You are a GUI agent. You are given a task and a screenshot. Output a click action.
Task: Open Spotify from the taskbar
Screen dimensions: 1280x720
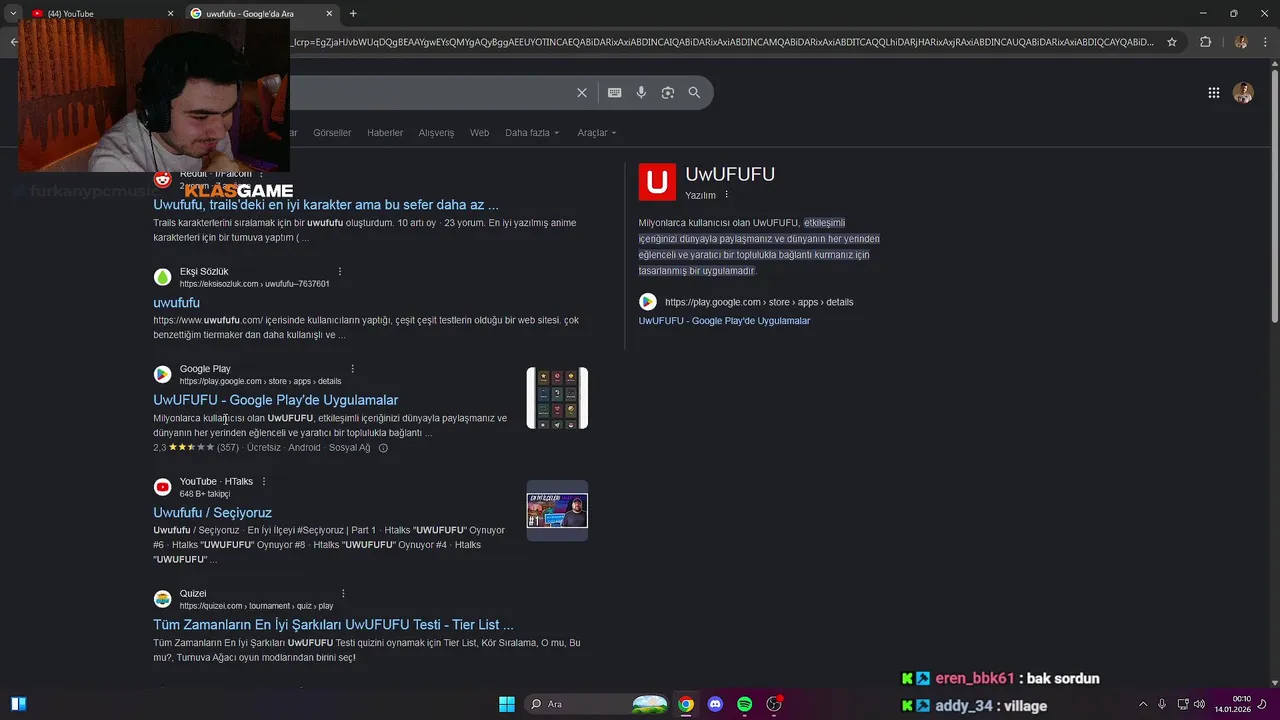(x=745, y=704)
